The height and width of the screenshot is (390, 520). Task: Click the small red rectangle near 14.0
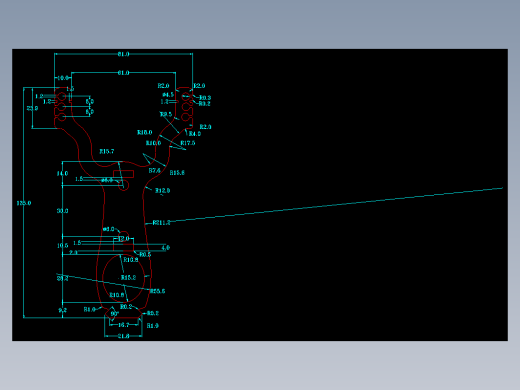pyautogui.click(x=123, y=174)
